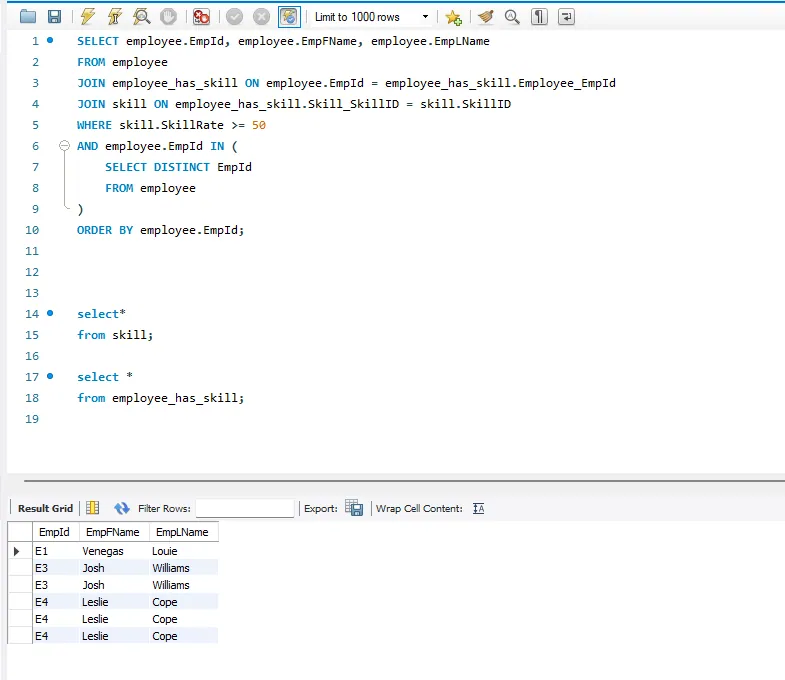
Task: Beautify the SQL query with the broom
Action: (485, 17)
